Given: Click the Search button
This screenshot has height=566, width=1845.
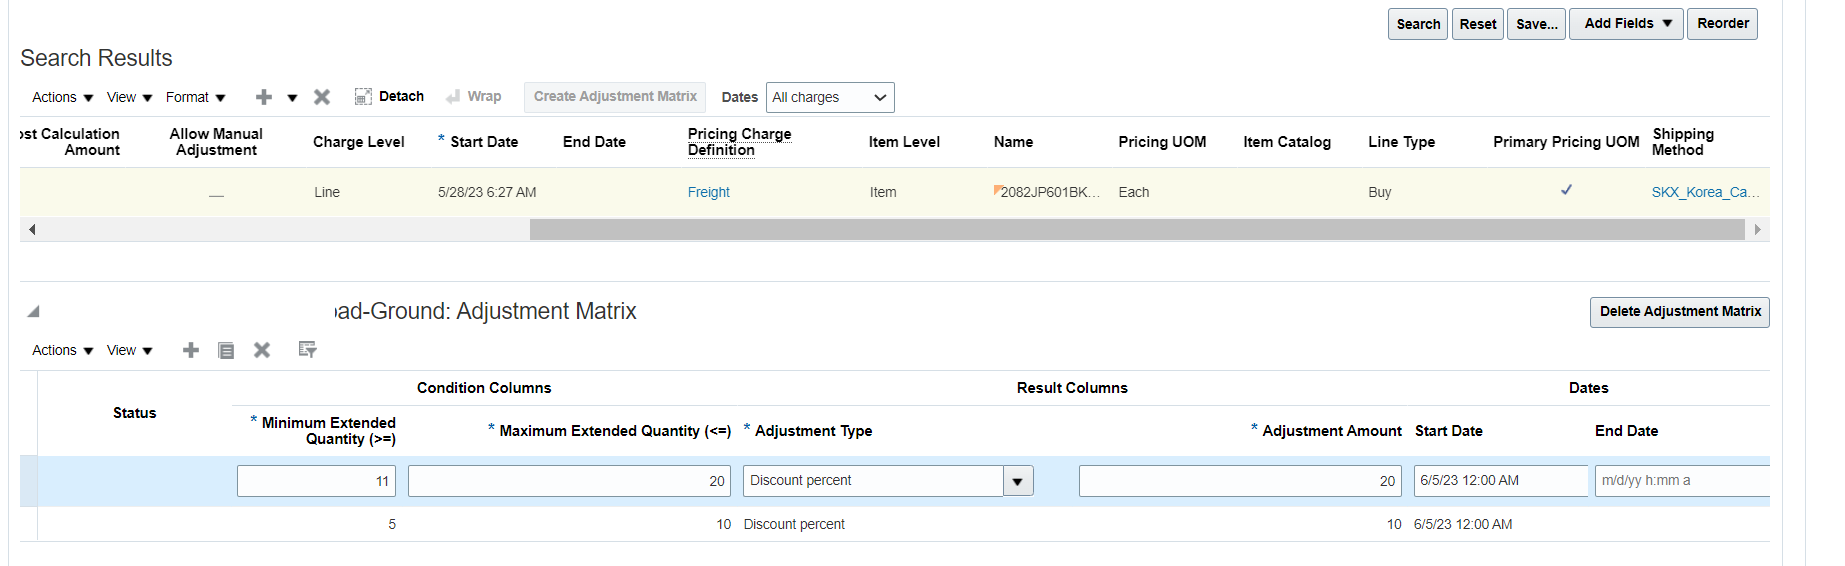Looking at the screenshot, I should (x=1418, y=24).
